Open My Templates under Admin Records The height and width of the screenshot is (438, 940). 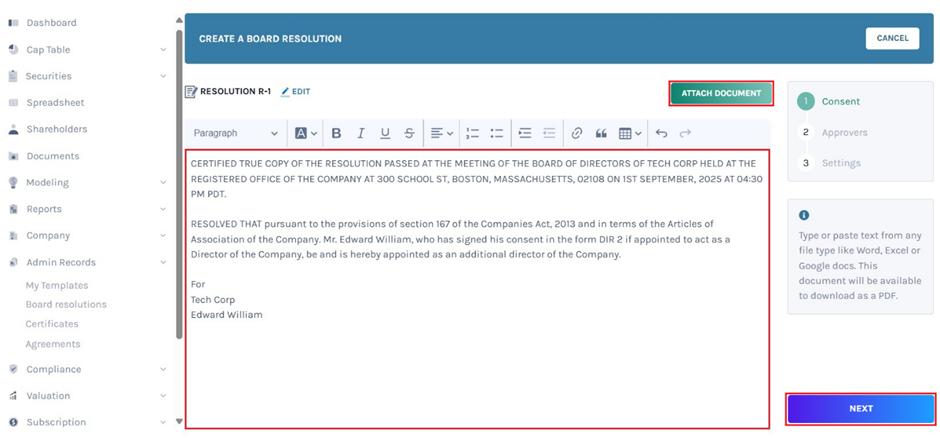(57, 285)
